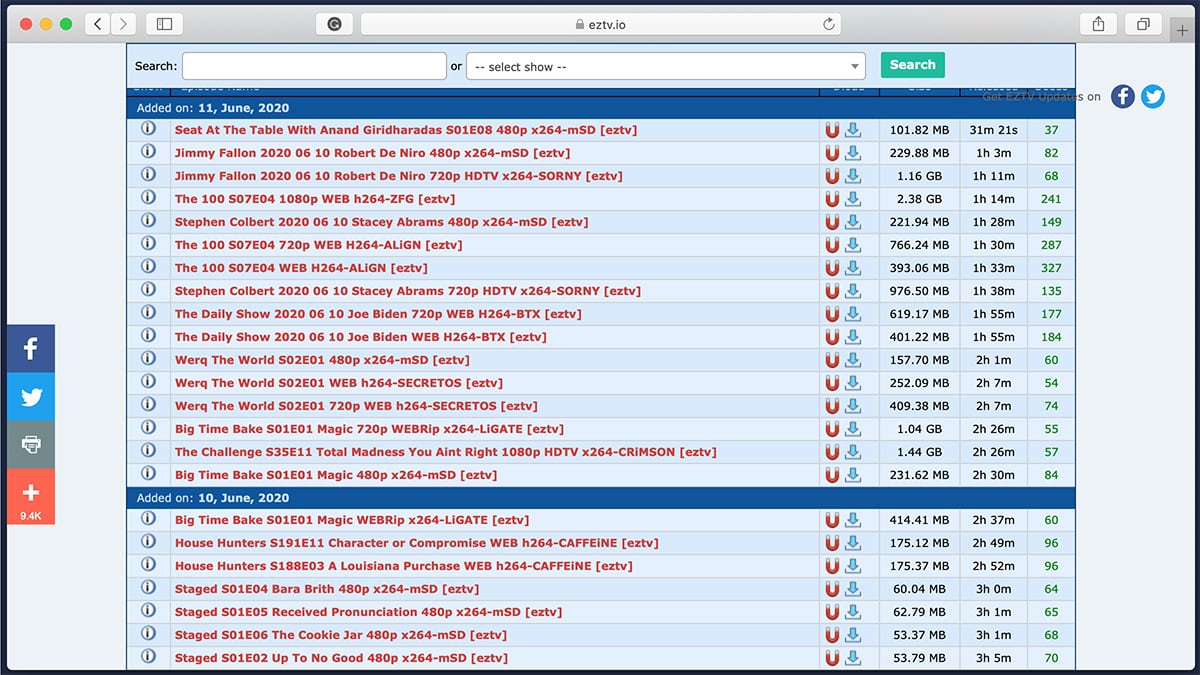Open The 100 S07E04 WEB H264-ALiGN link
The image size is (1200, 675).
click(301, 268)
